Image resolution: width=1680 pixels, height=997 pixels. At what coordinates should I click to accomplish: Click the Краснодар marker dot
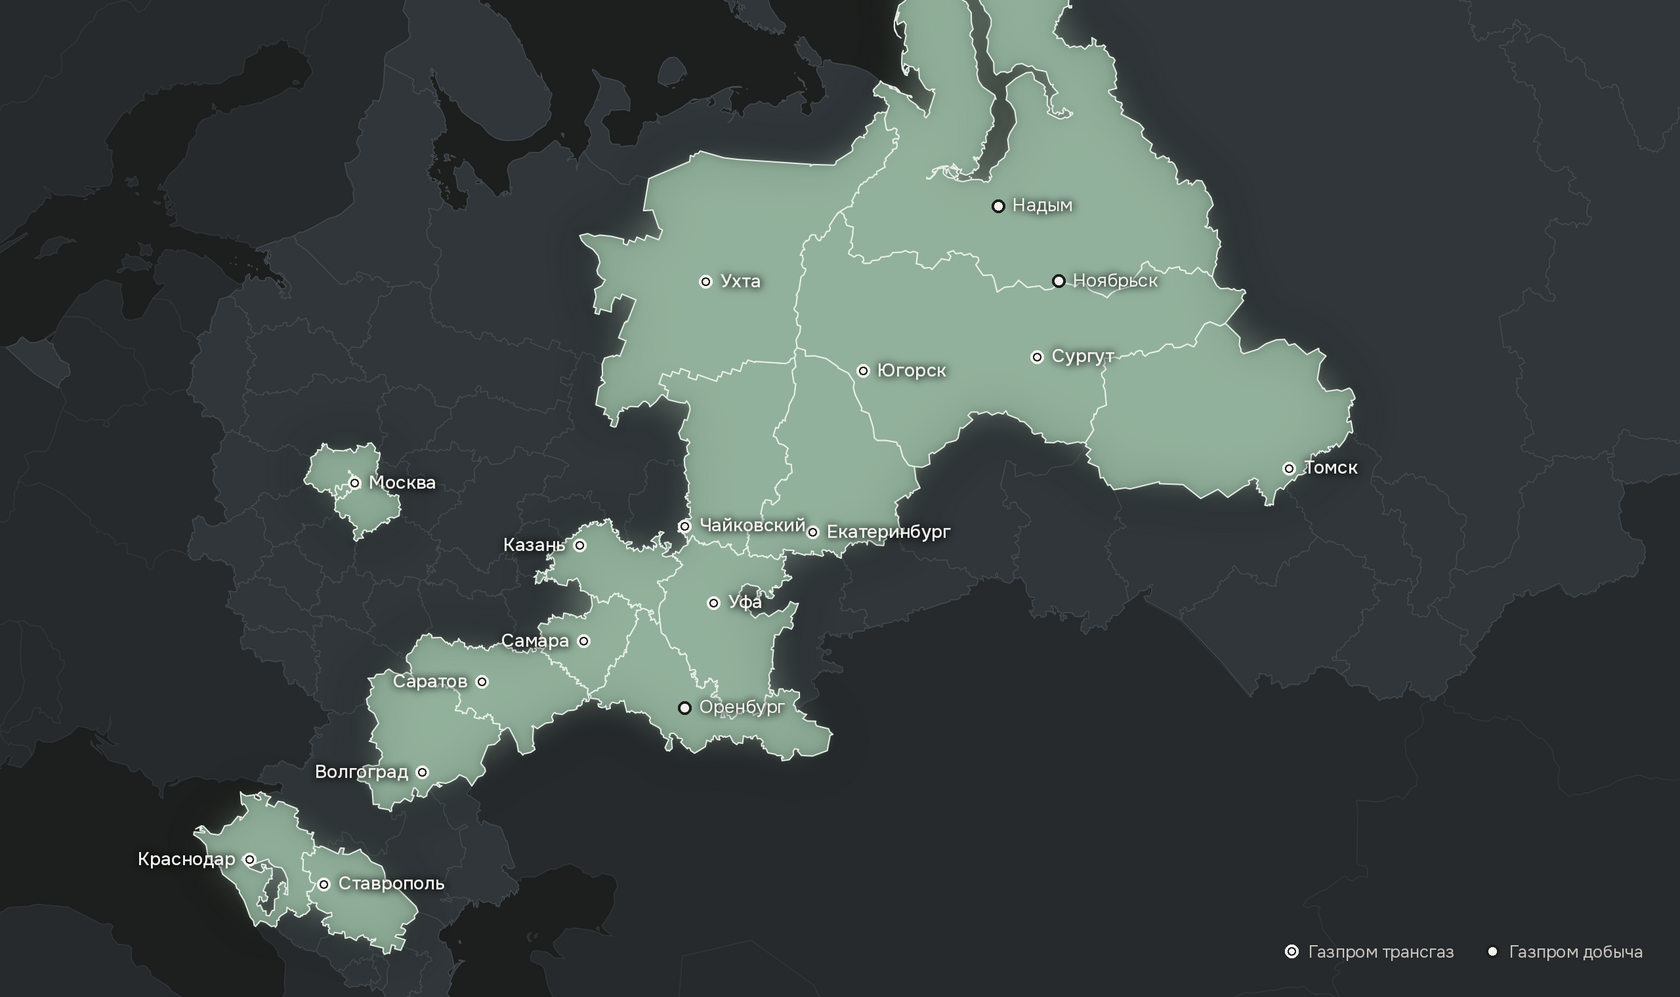pos(250,859)
